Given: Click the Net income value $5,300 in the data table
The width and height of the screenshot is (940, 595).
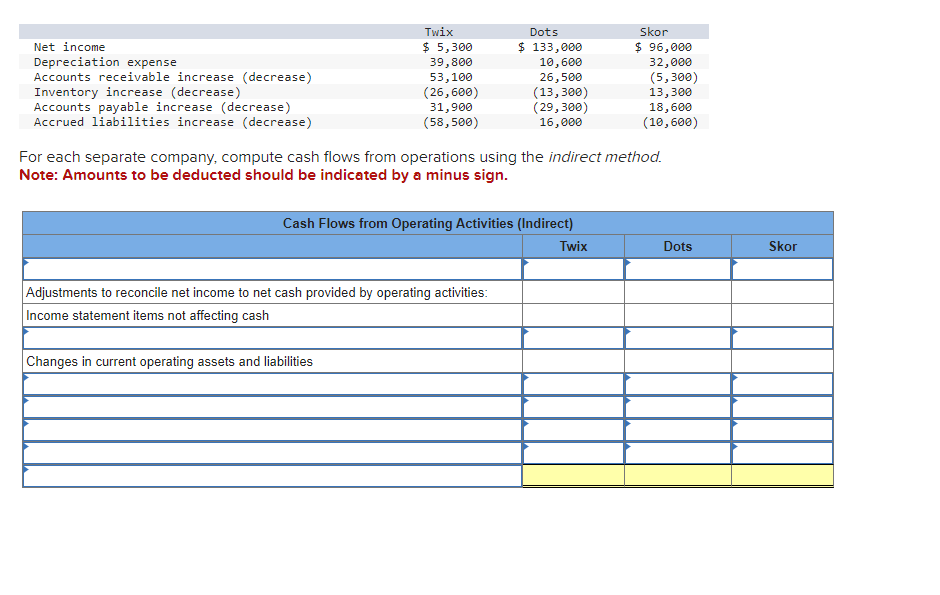Looking at the screenshot, I should 449,46.
